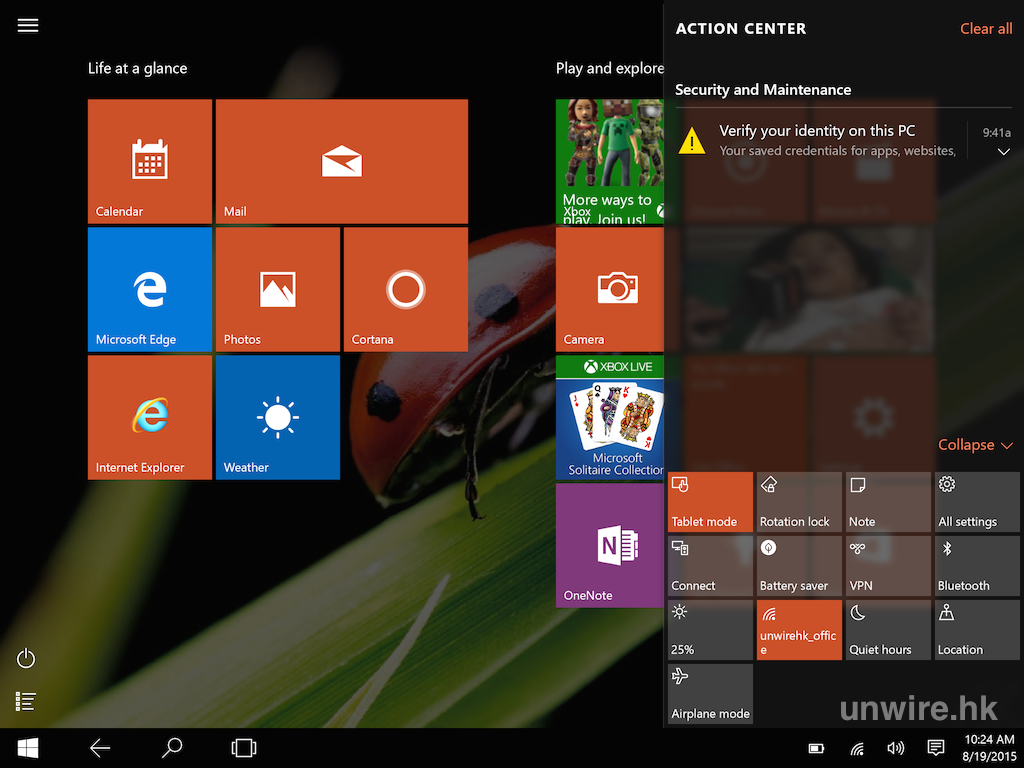Open the Power options menu
The height and width of the screenshot is (768, 1024).
pyautogui.click(x=27, y=658)
